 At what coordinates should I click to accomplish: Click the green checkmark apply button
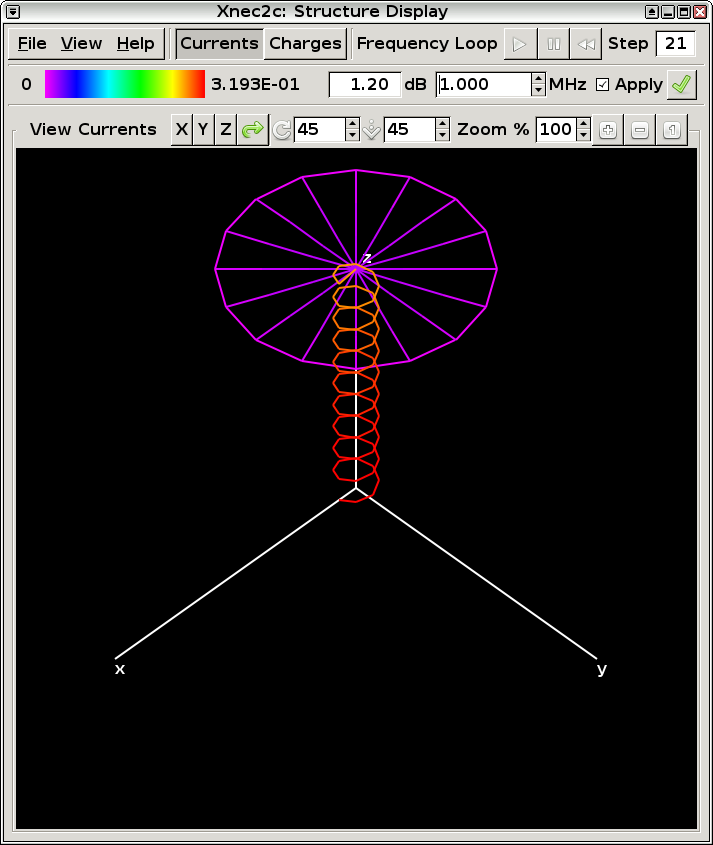coord(682,85)
